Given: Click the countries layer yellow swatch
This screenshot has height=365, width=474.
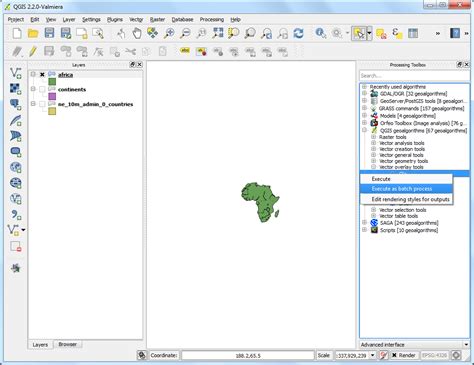Looking at the screenshot, I should coord(52,111).
